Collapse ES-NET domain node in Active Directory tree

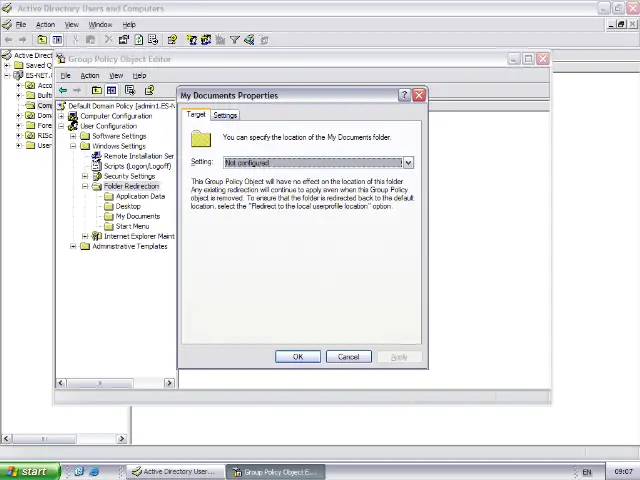coord(7,76)
